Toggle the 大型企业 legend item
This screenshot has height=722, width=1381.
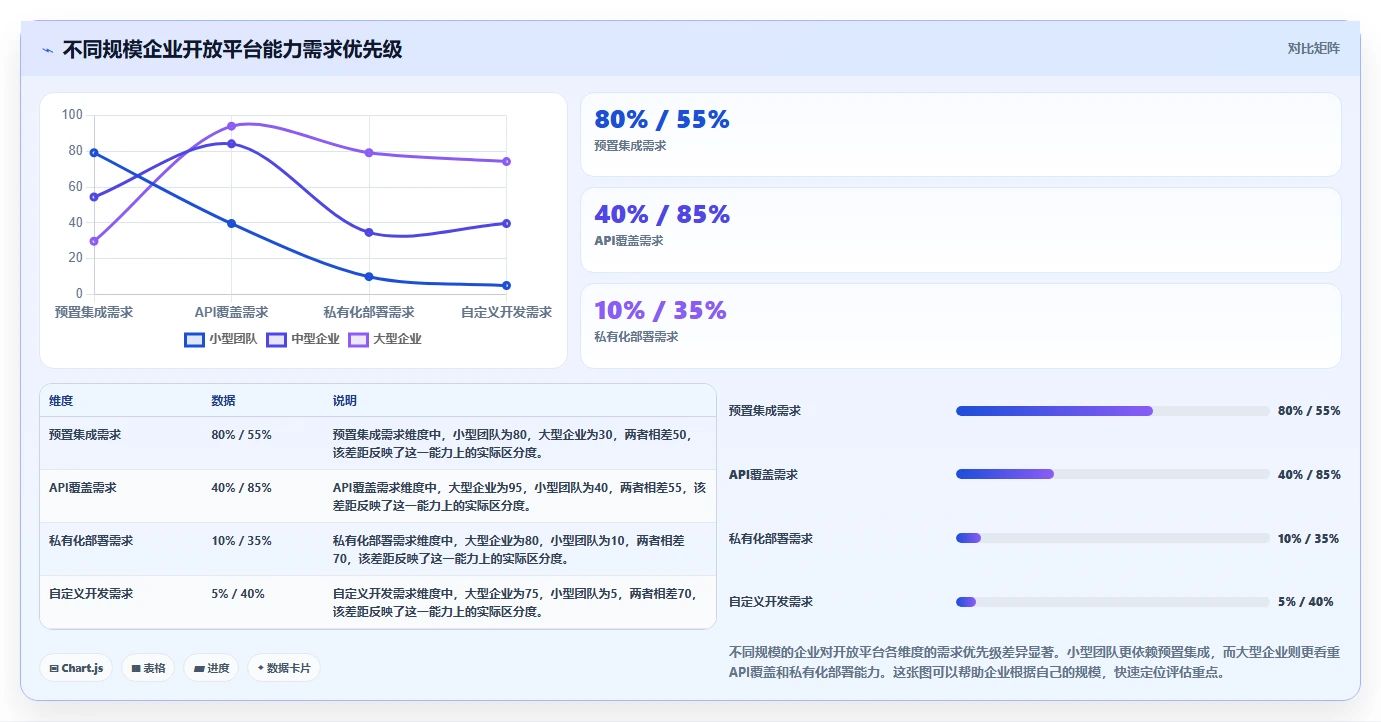(x=385, y=339)
